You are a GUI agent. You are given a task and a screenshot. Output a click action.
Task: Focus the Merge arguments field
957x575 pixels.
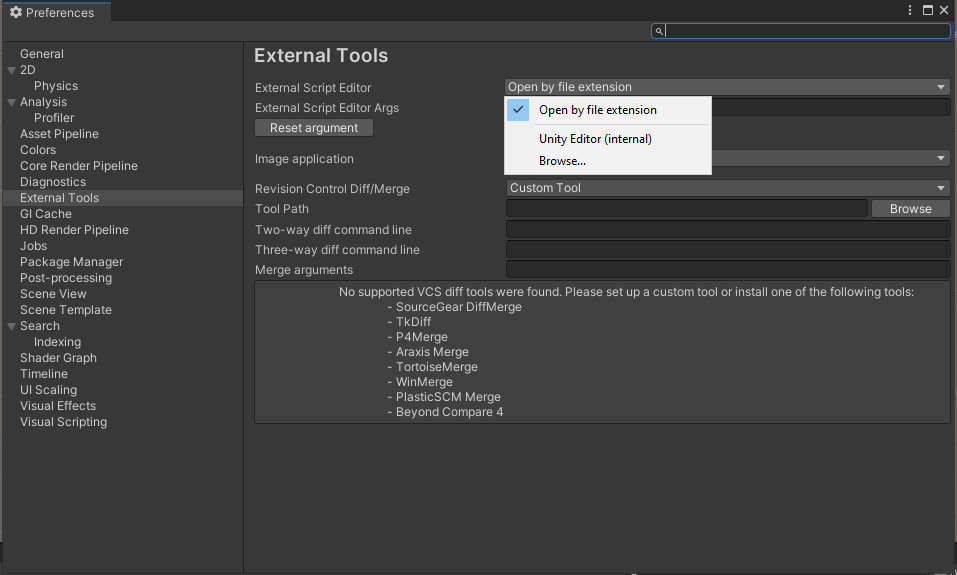point(727,270)
